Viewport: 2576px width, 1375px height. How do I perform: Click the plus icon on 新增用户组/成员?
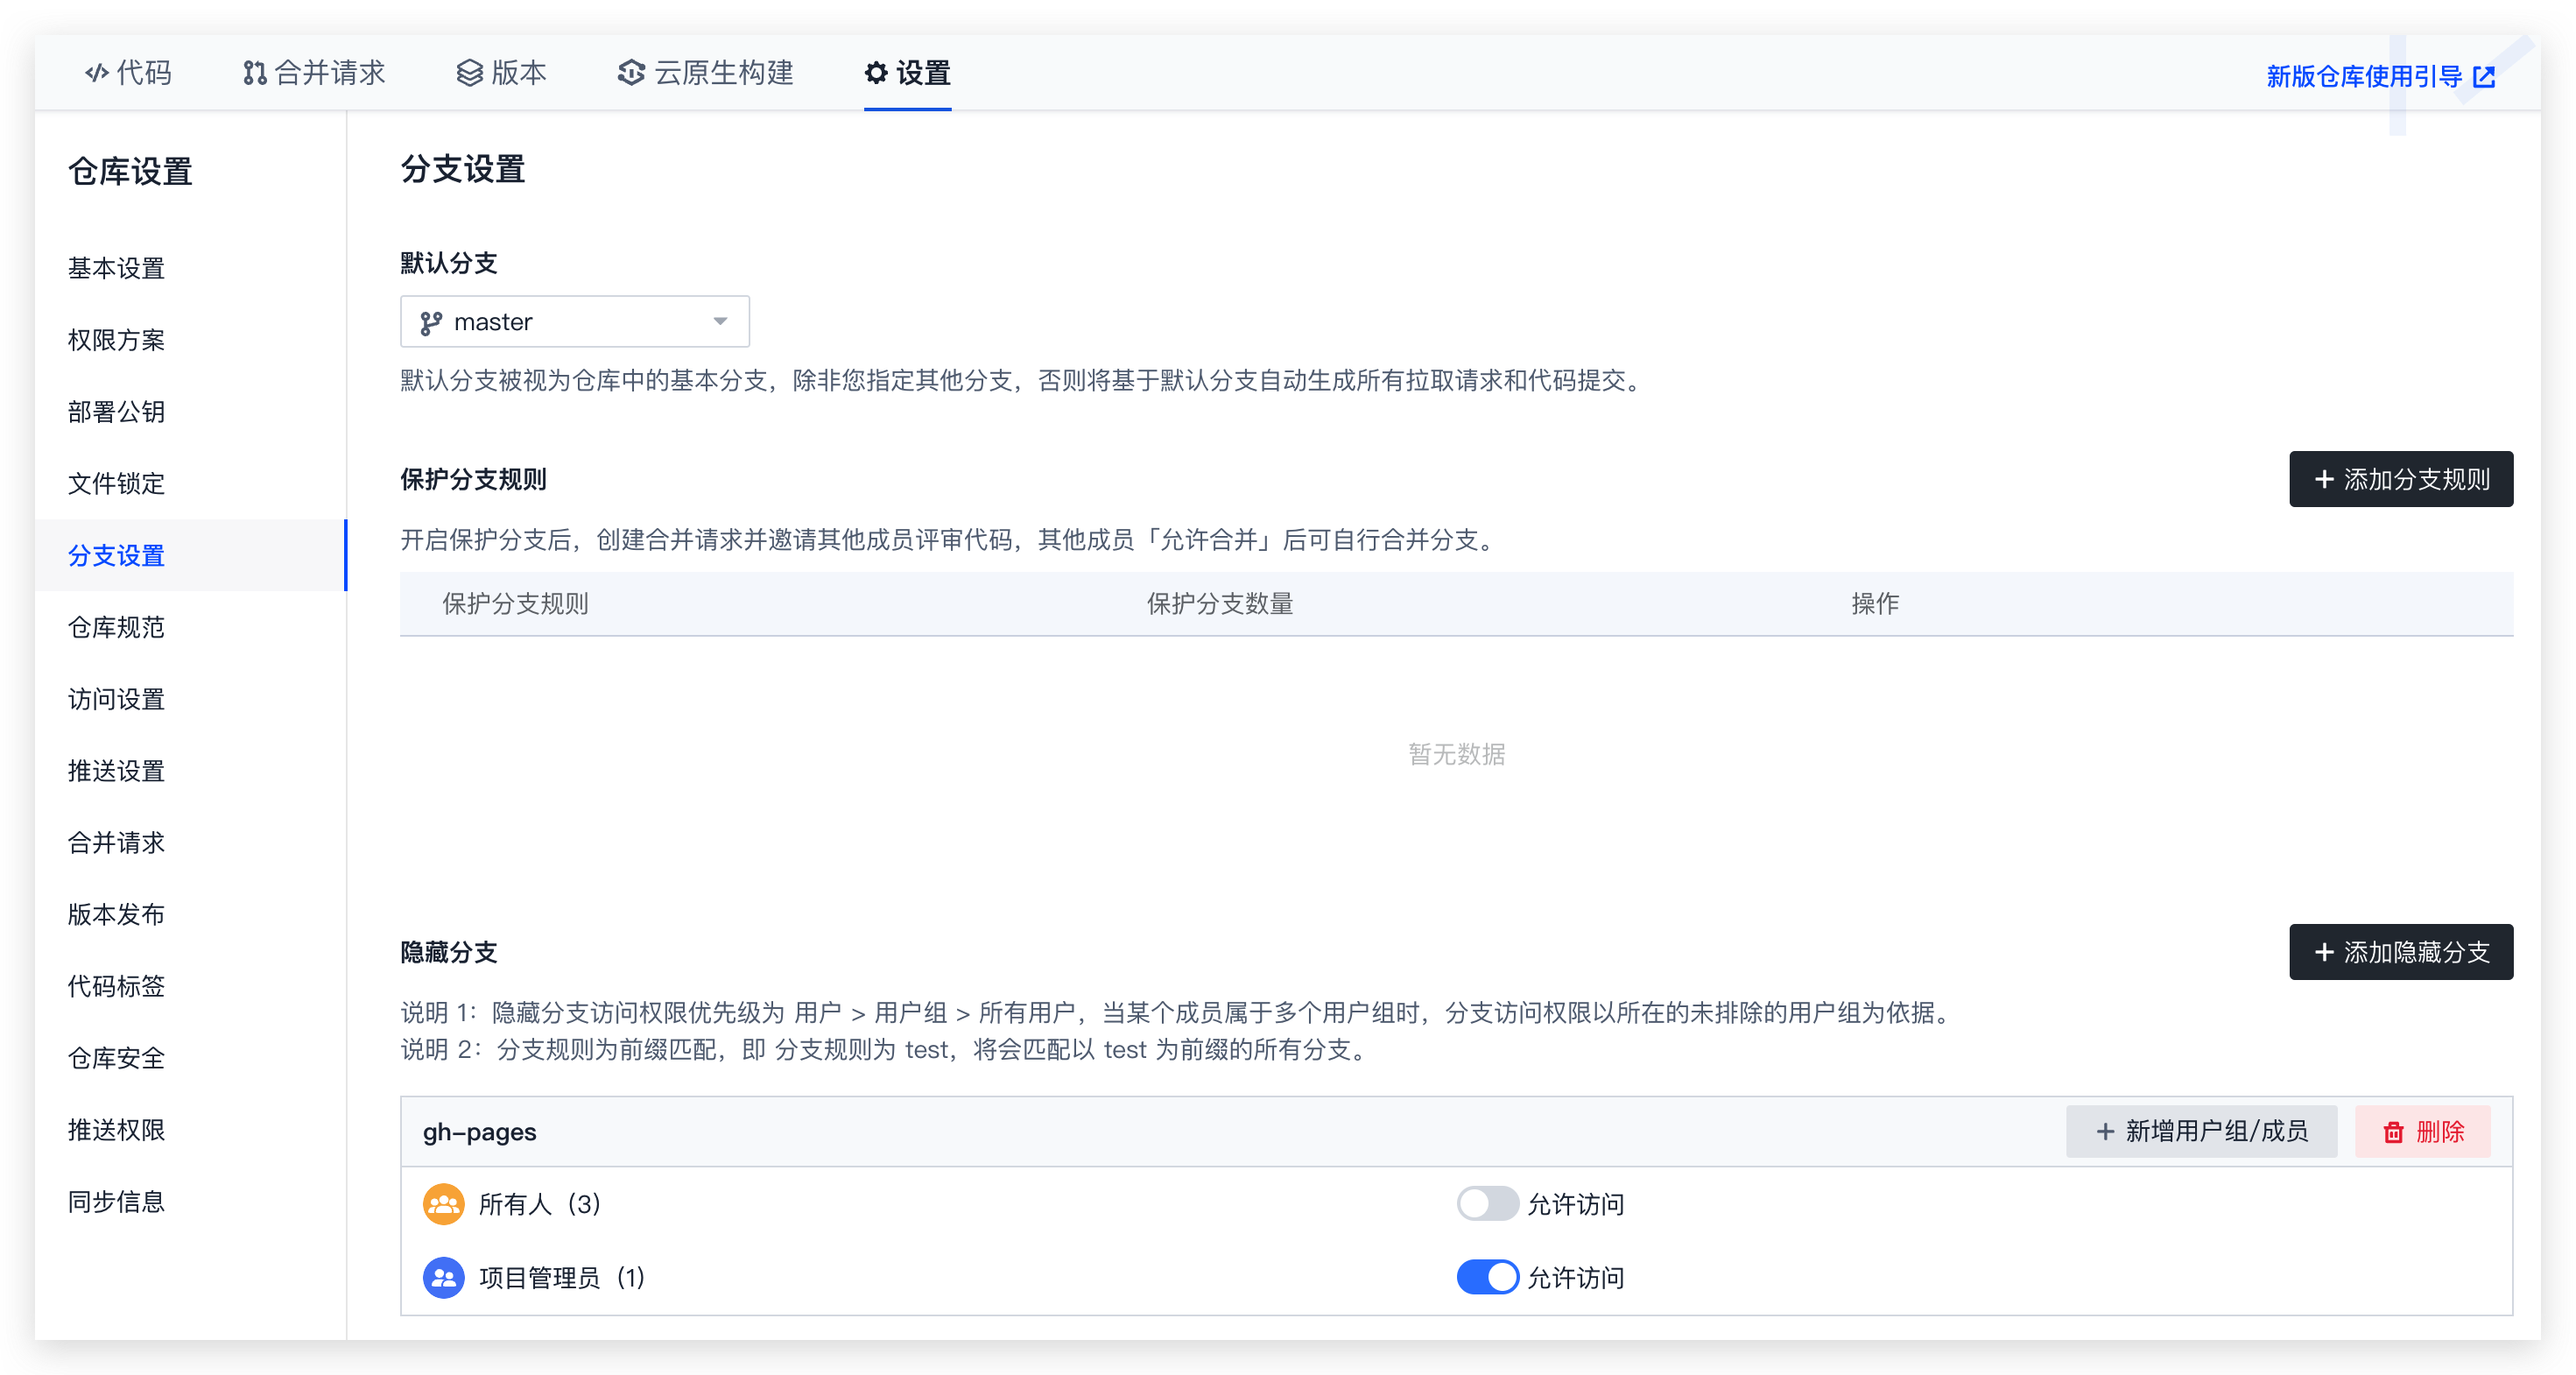2105,1132
